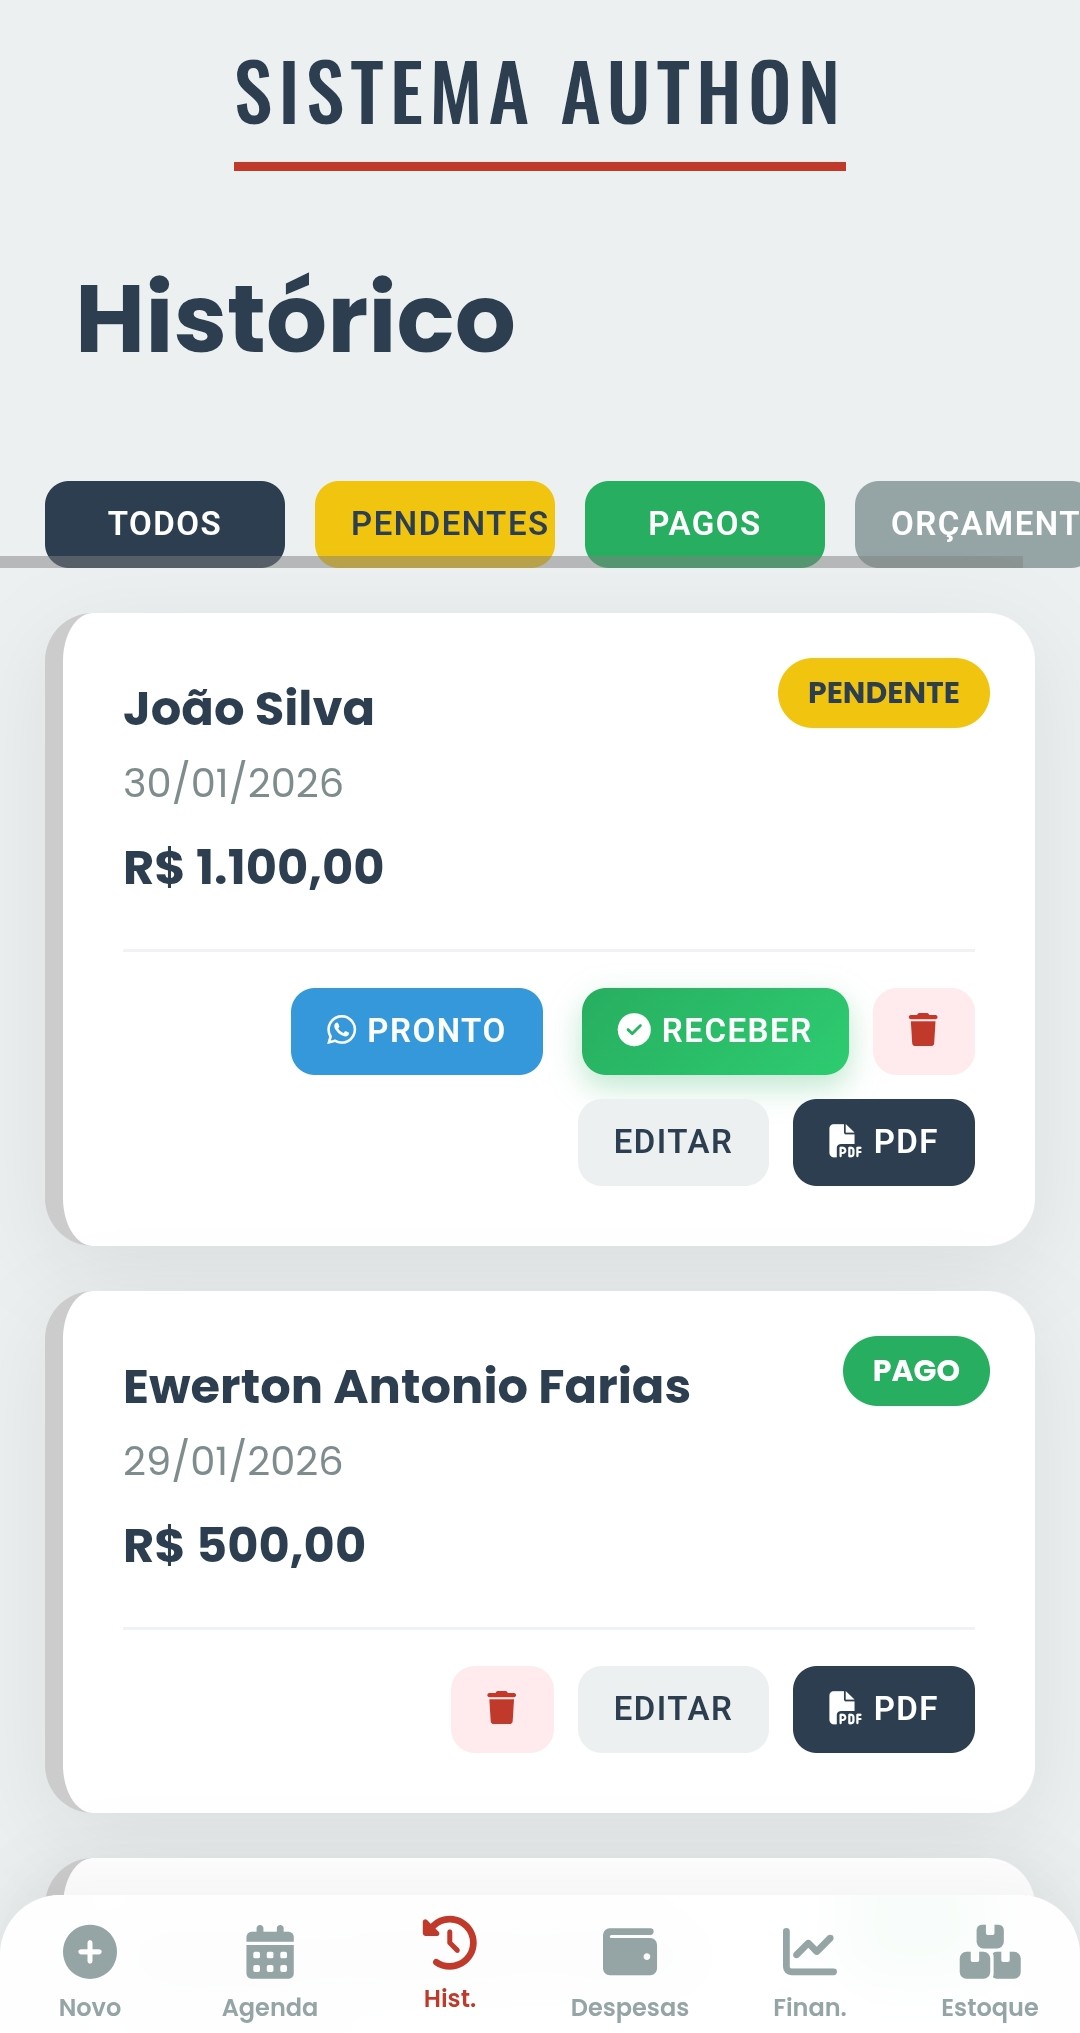1080x2033 pixels.
Task: Click EDITAR on João Silva's card
Action: tap(673, 1142)
